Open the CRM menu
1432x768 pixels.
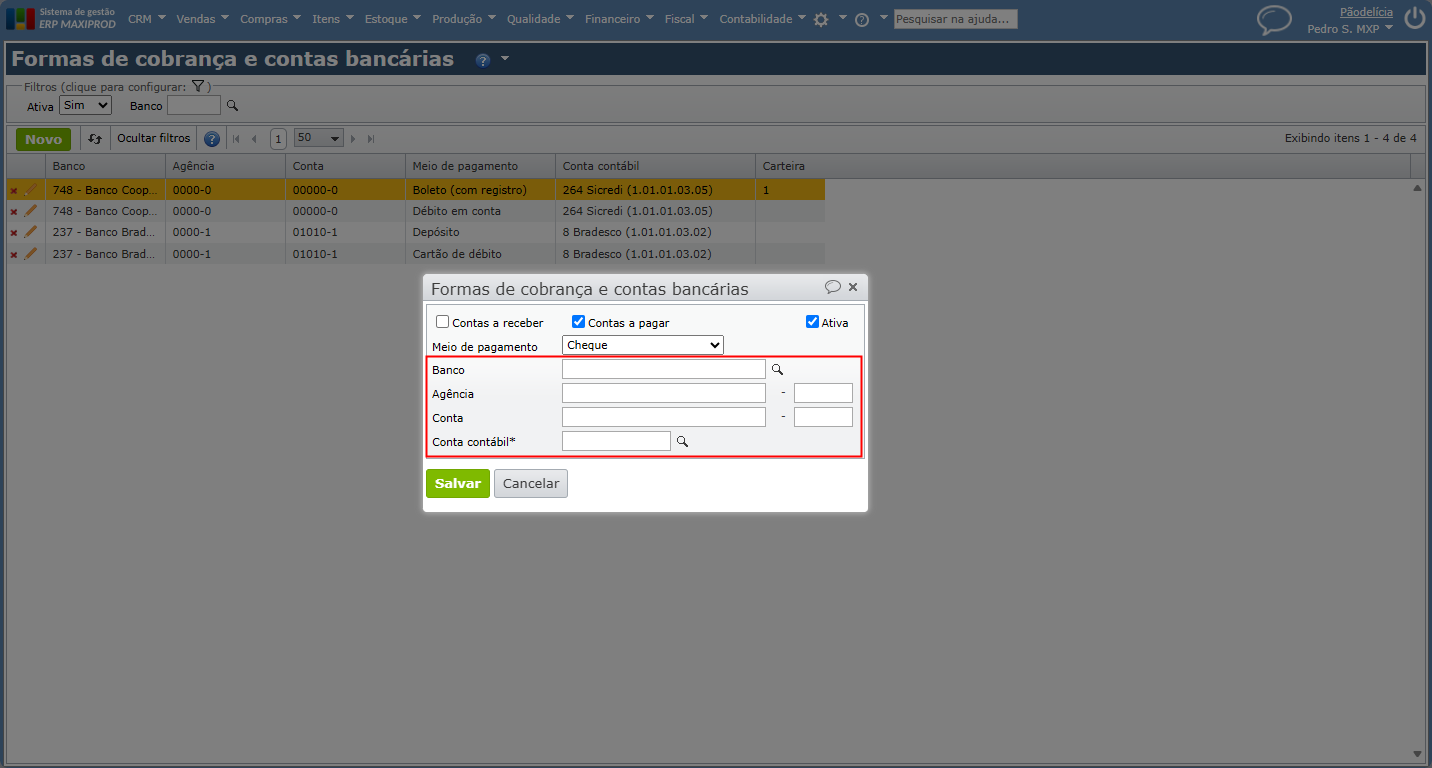(x=147, y=19)
